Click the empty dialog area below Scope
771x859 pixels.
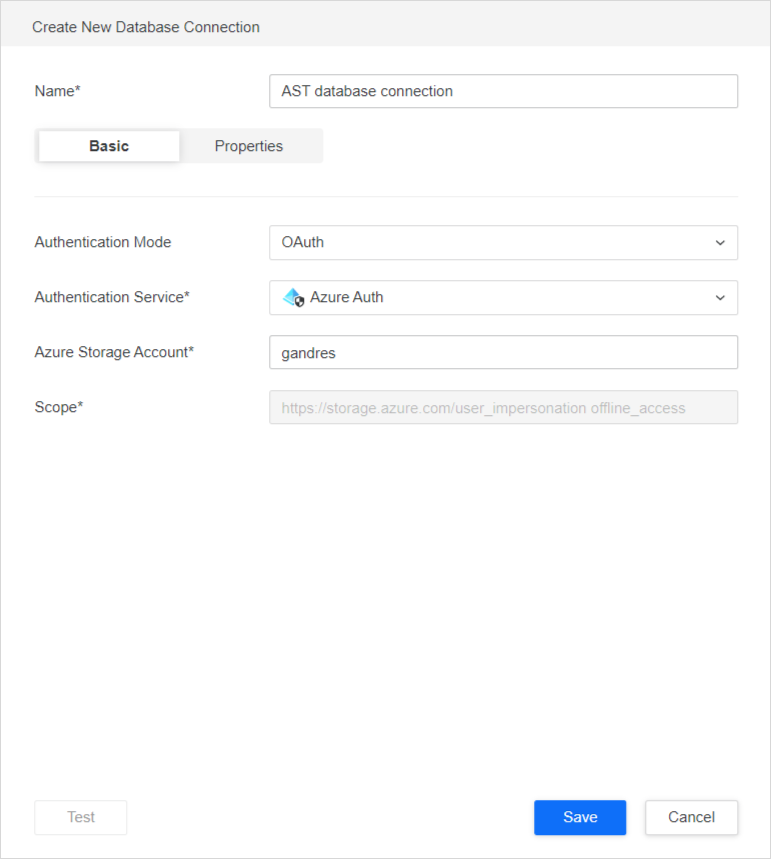coord(385,600)
